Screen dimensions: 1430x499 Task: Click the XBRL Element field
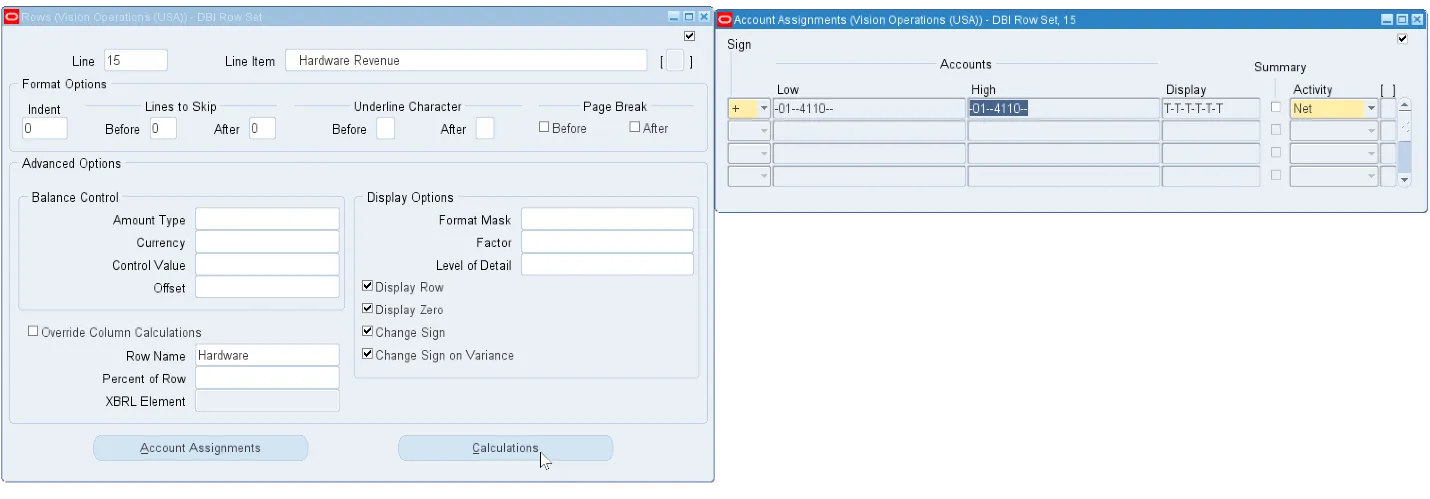coord(267,401)
